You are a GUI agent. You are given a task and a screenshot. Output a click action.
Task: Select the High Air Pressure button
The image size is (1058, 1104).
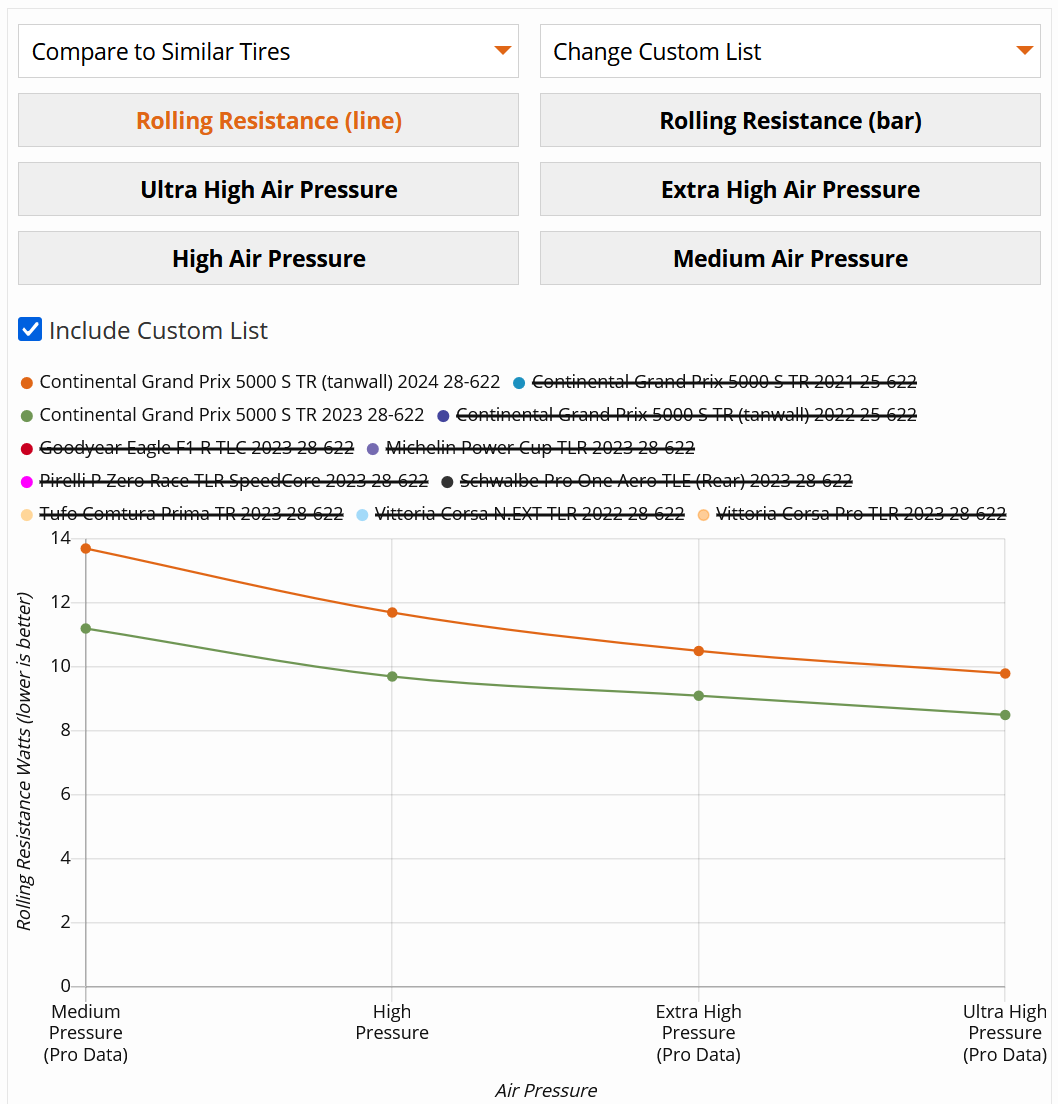pos(268,258)
